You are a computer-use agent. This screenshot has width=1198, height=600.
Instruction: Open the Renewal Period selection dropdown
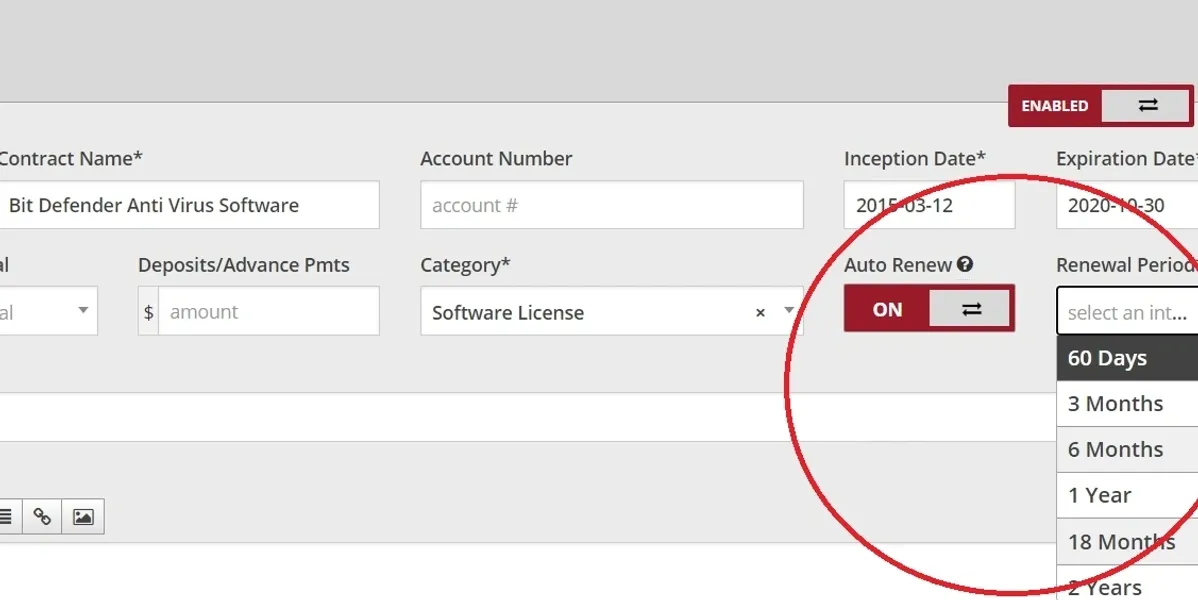tap(1120, 312)
